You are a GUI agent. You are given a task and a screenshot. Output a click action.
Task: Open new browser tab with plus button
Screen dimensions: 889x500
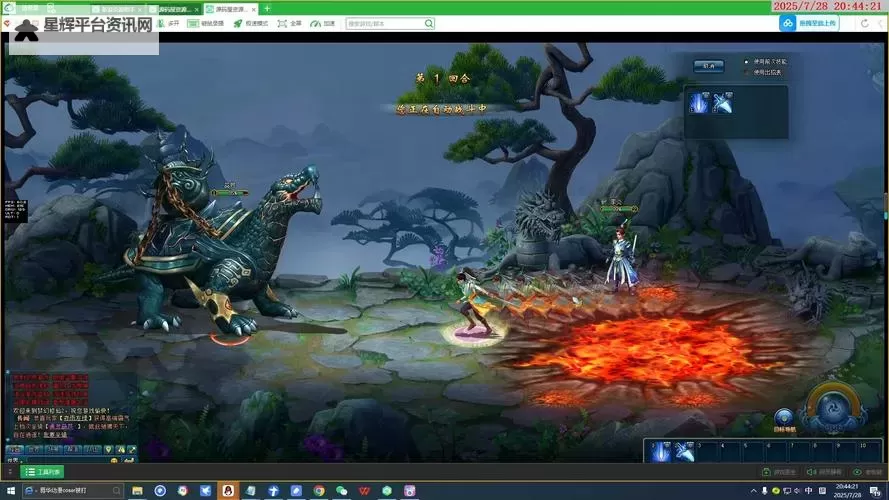(x=267, y=9)
